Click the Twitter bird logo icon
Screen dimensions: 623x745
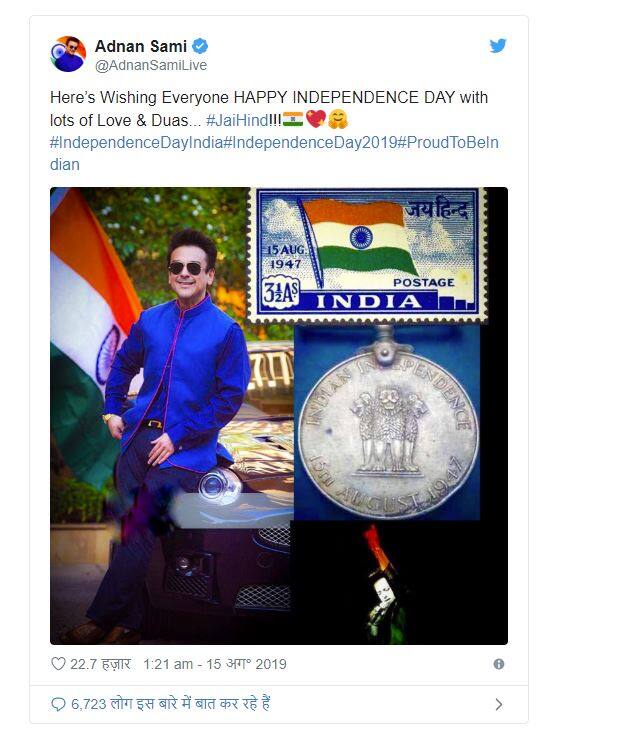(498, 46)
